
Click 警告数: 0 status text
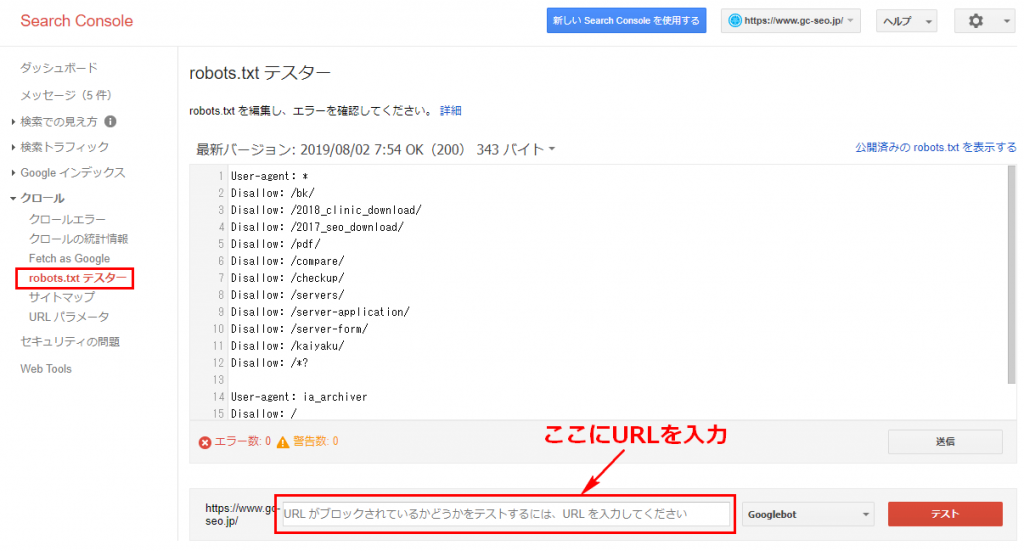315,441
